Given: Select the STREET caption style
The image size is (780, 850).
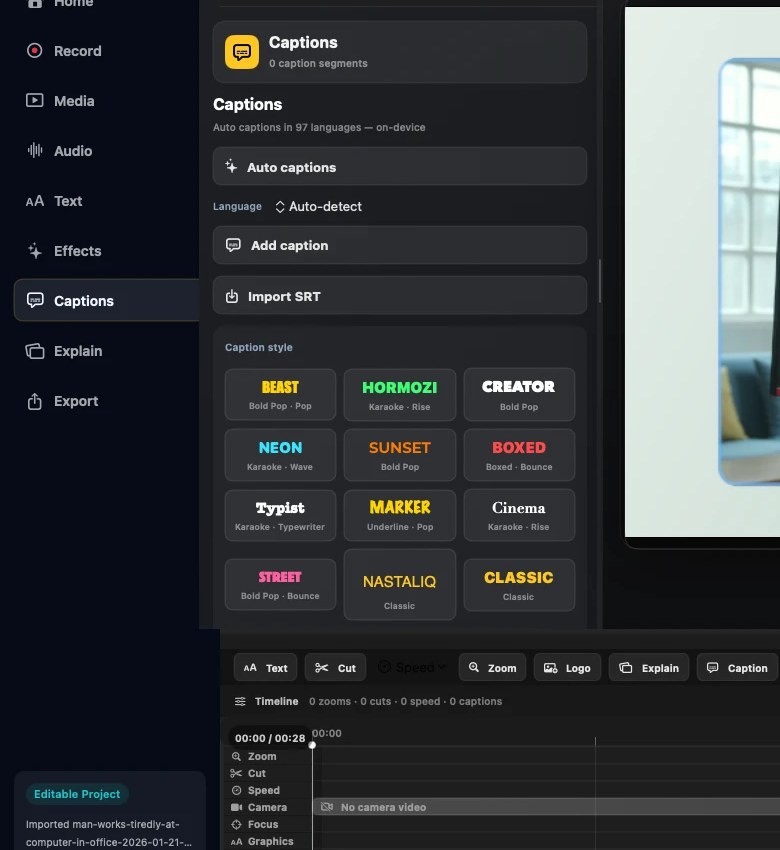Looking at the screenshot, I should pyautogui.click(x=280, y=584).
